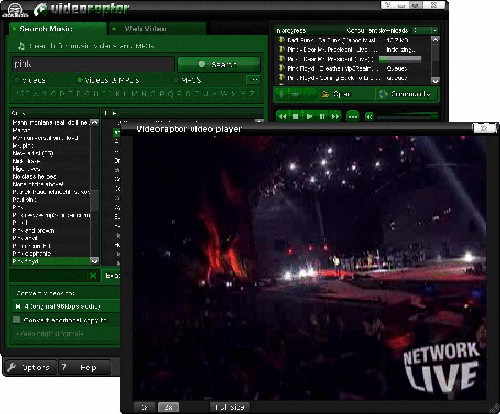The width and height of the screenshot is (500, 414).
Task: Filter artists by the letter Z
Action: pos(252,94)
